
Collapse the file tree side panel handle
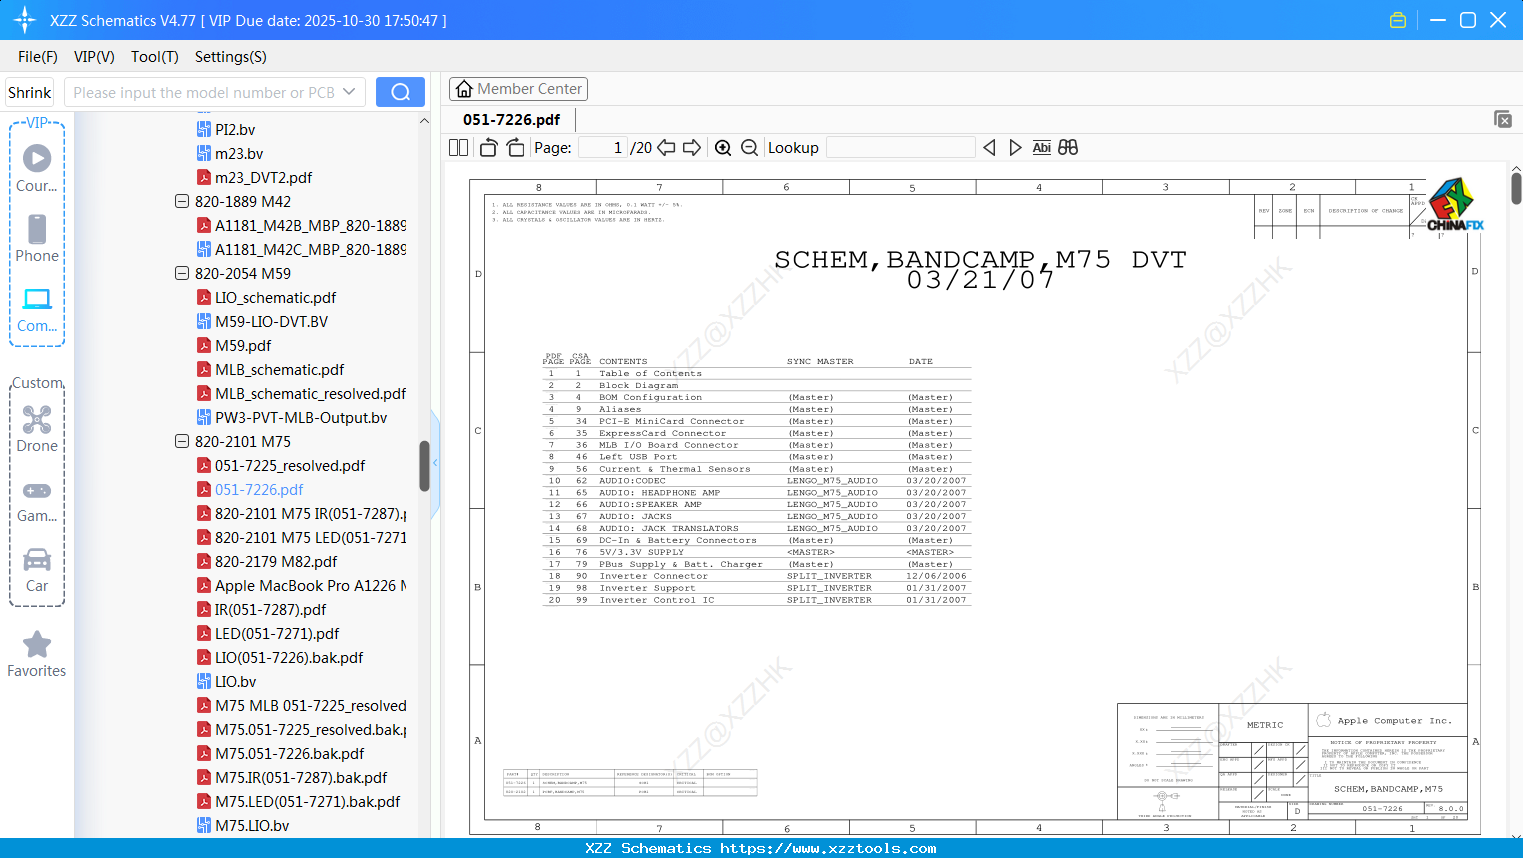tap(435, 462)
